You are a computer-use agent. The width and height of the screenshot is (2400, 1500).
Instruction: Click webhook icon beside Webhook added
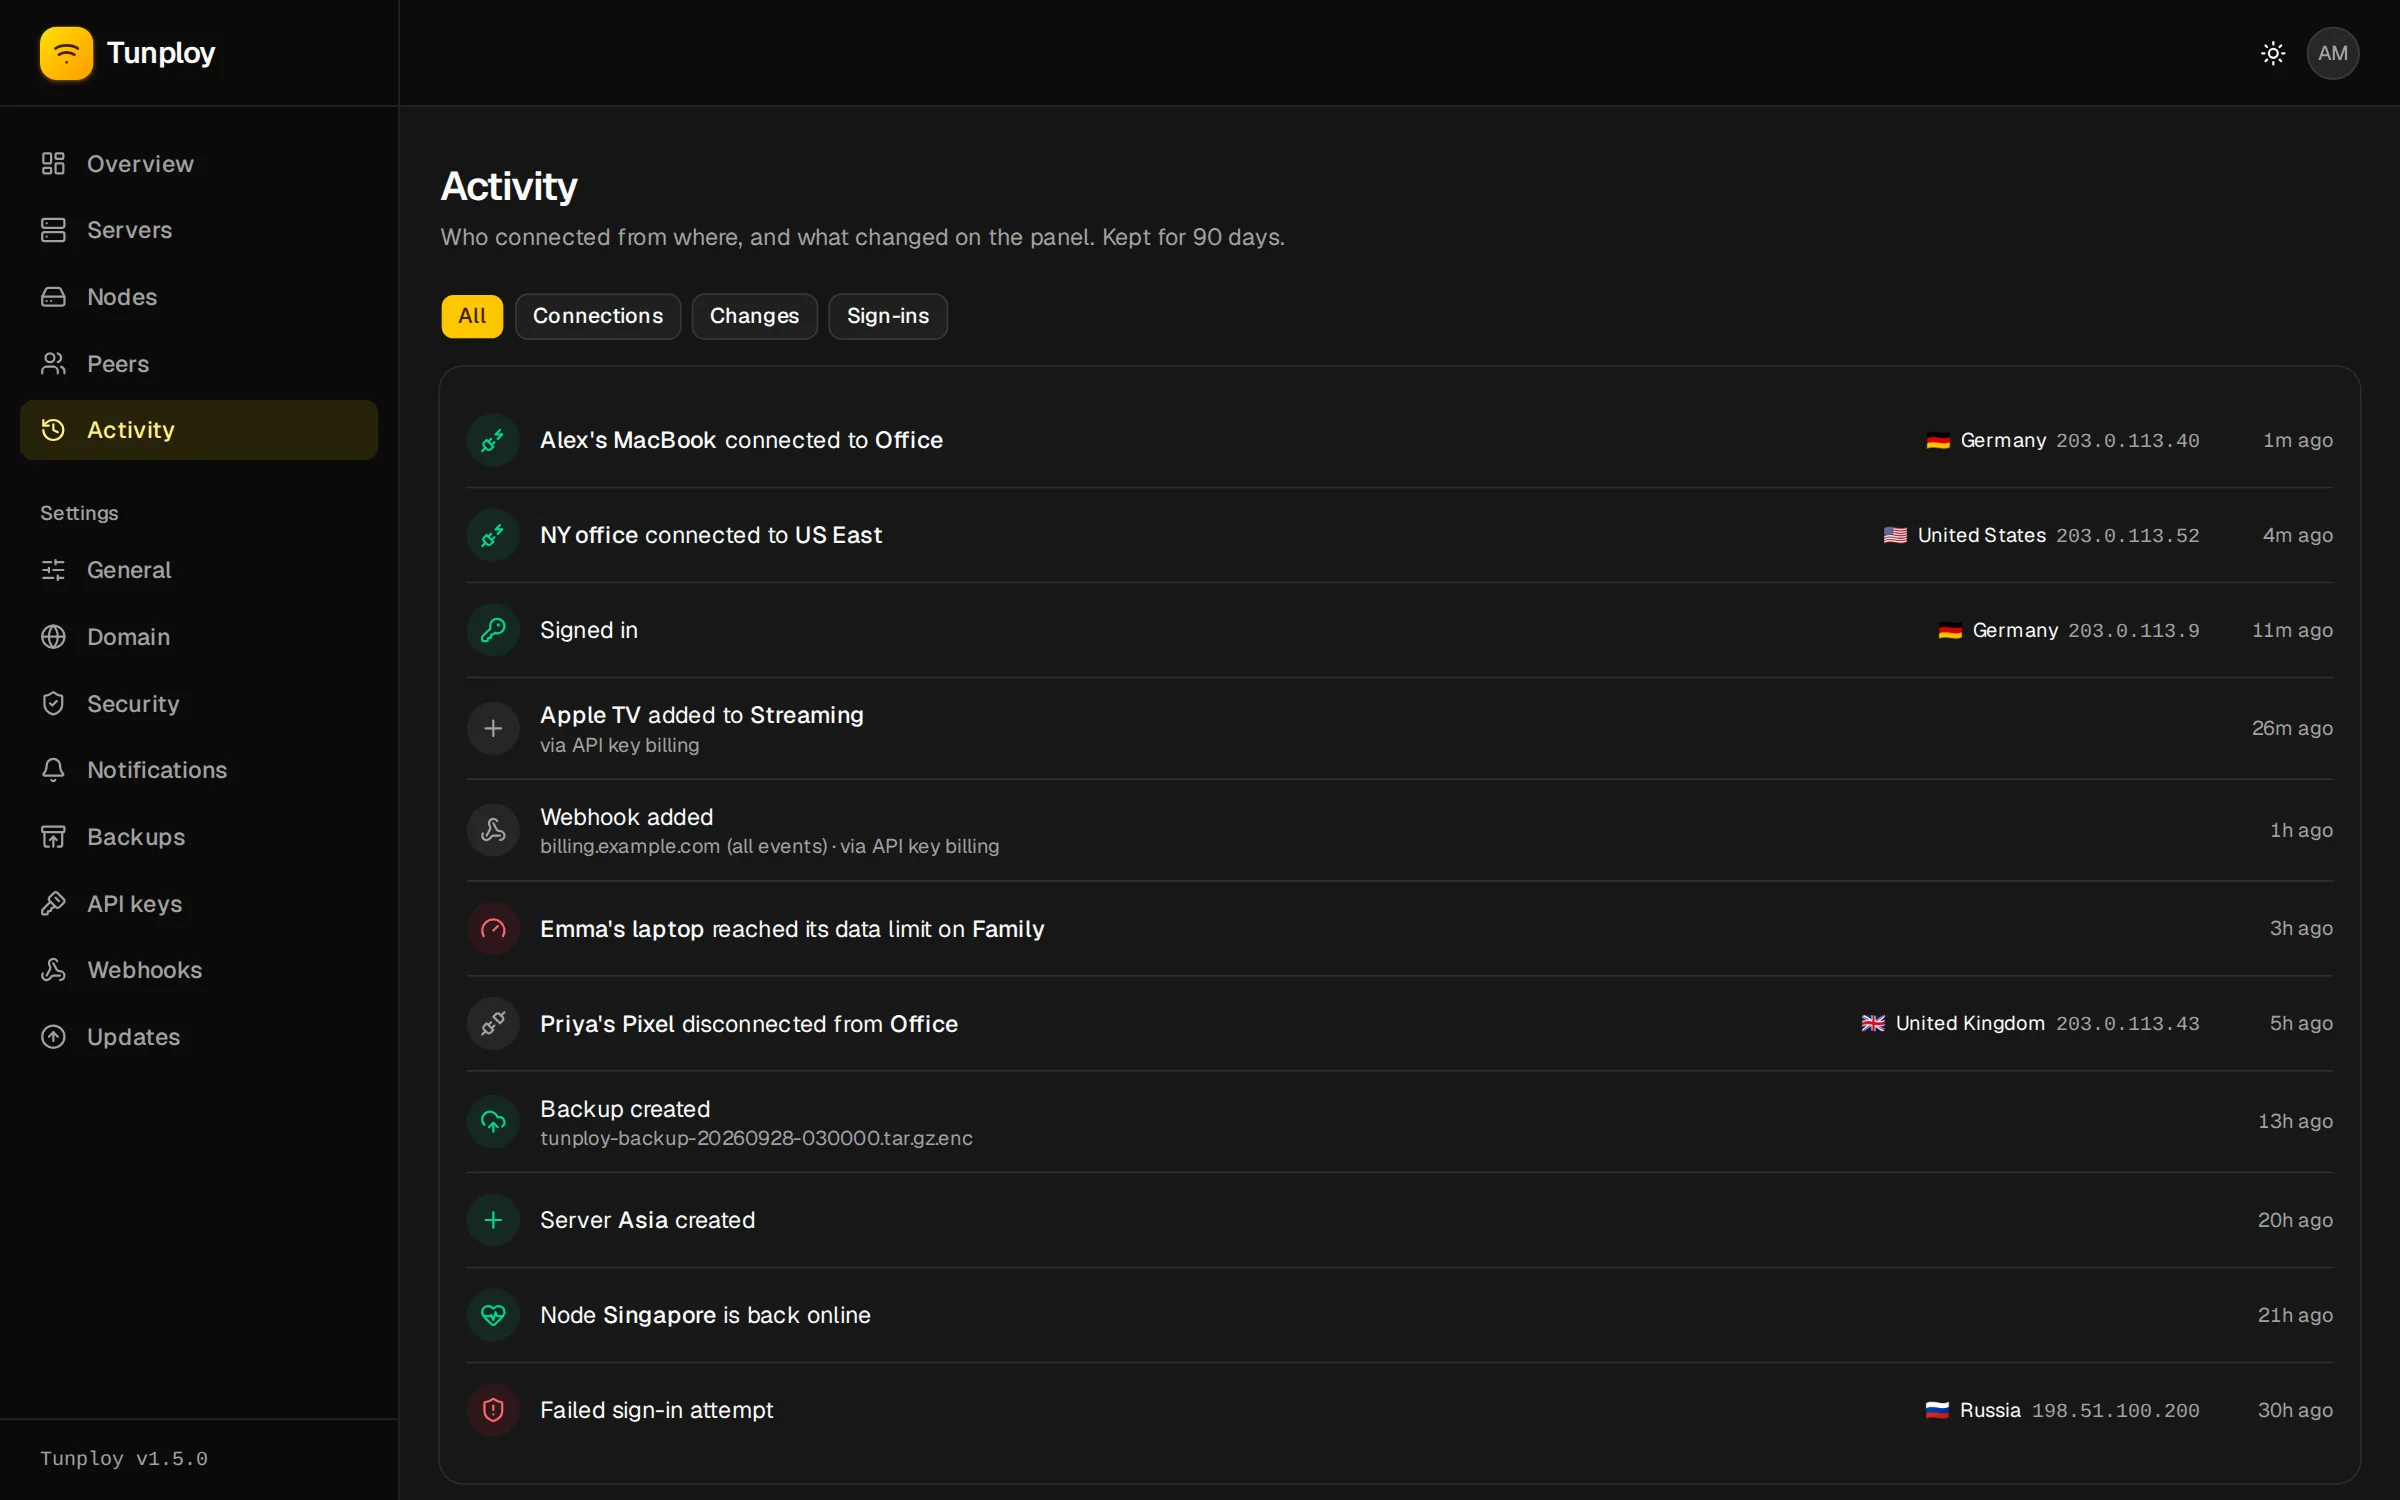[x=493, y=830]
